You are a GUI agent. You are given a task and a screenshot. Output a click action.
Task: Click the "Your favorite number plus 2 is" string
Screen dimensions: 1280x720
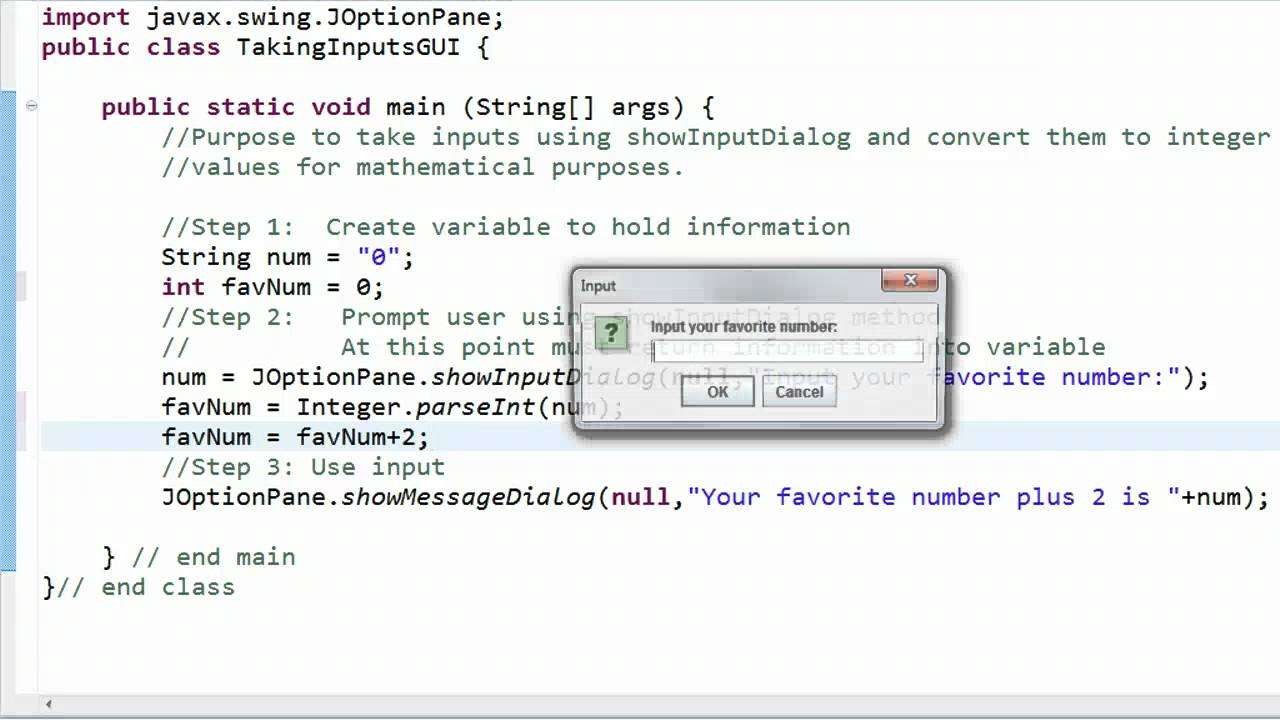[x=934, y=497]
